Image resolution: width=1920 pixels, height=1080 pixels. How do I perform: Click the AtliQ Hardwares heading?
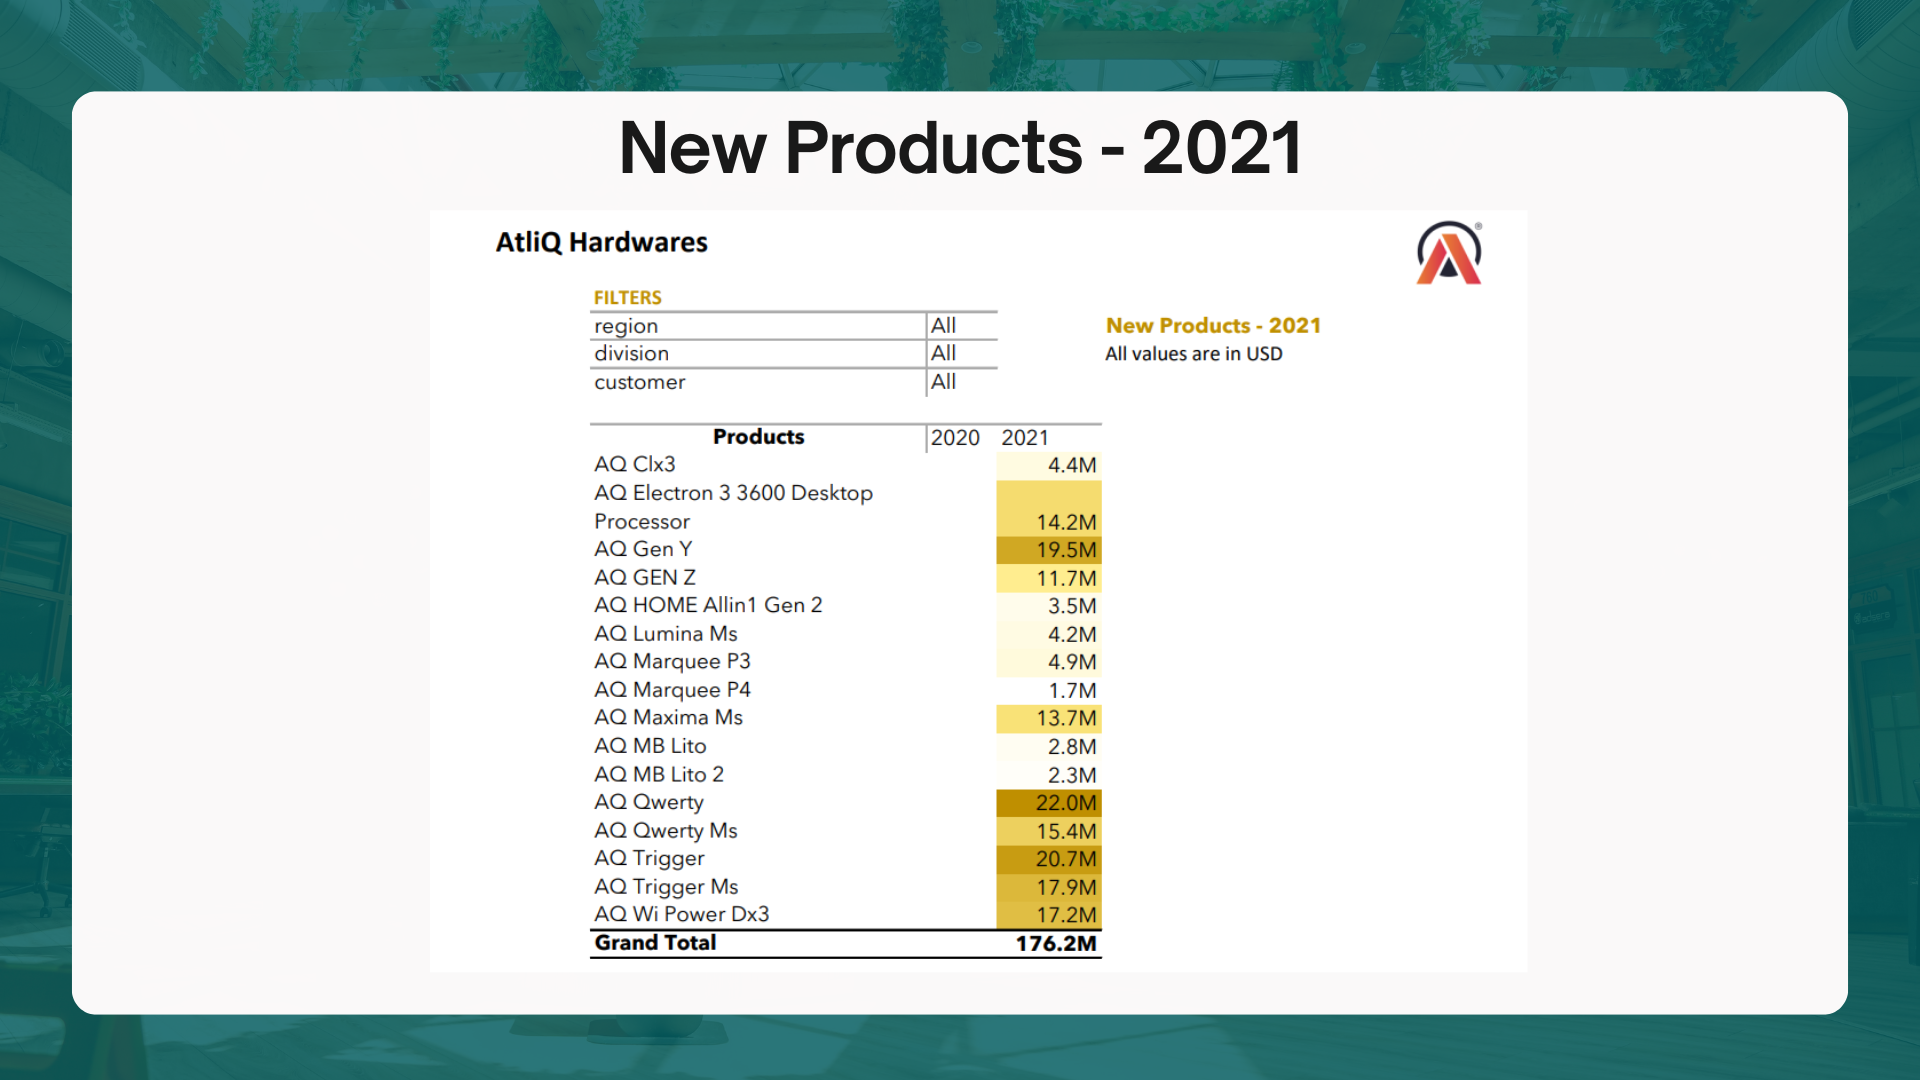coord(601,243)
